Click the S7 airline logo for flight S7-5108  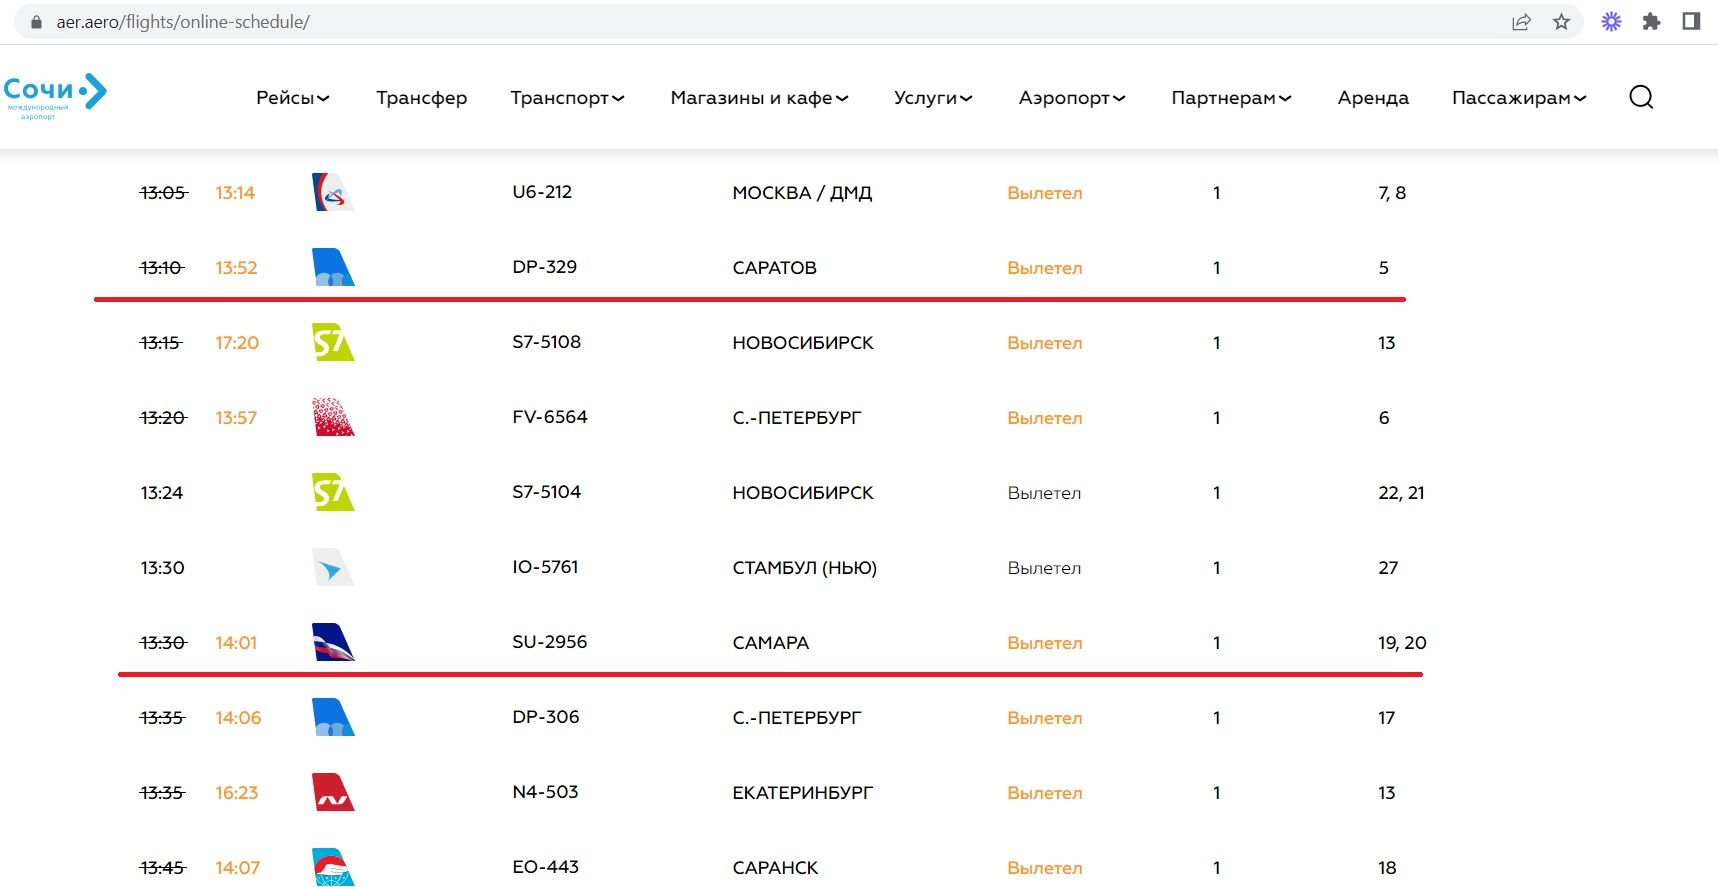point(333,342)
